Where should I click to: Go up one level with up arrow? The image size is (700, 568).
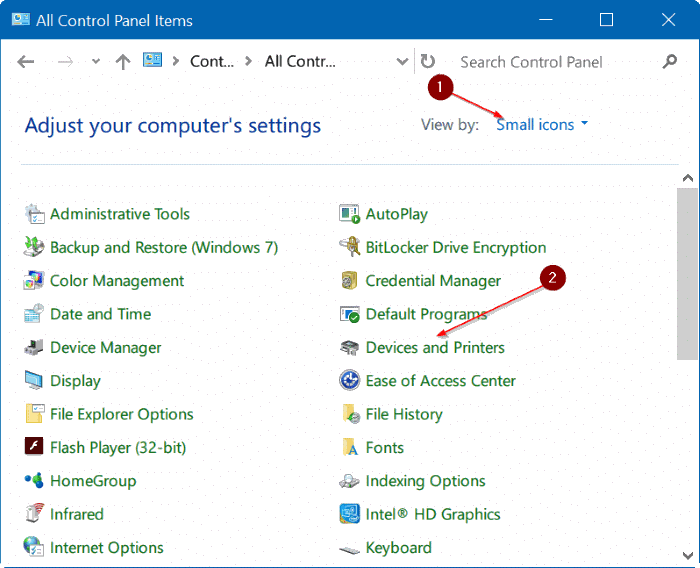(x=123, y=62)
